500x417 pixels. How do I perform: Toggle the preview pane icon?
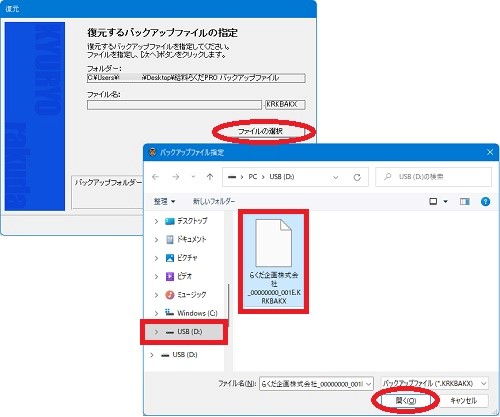click(464, 201)
